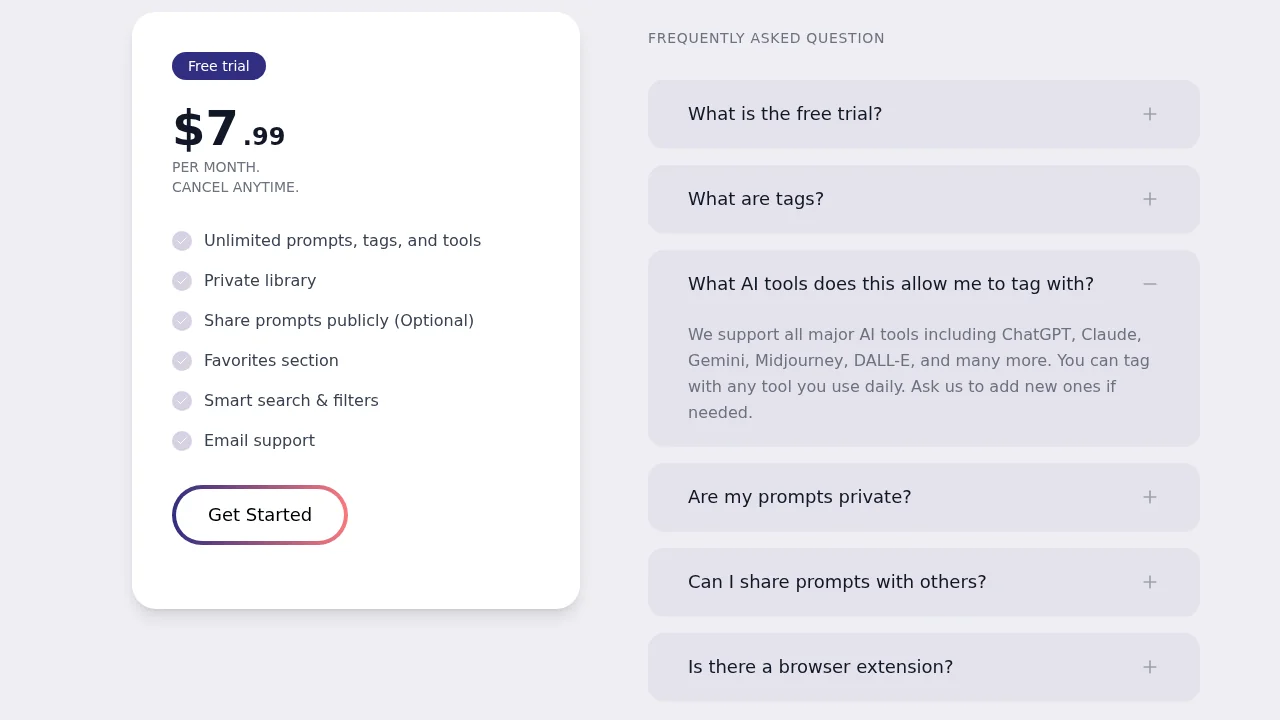Click checkmark icon next to Email support
This screenshot has height=720, width=1280.
coord(182,441)
